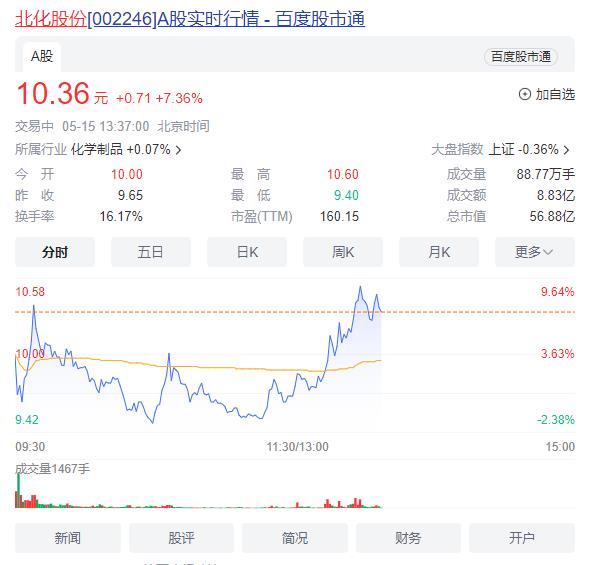Click the 成交额 value 8.83亿
This screenshot has height=565, width=590.
coord(556,196)
